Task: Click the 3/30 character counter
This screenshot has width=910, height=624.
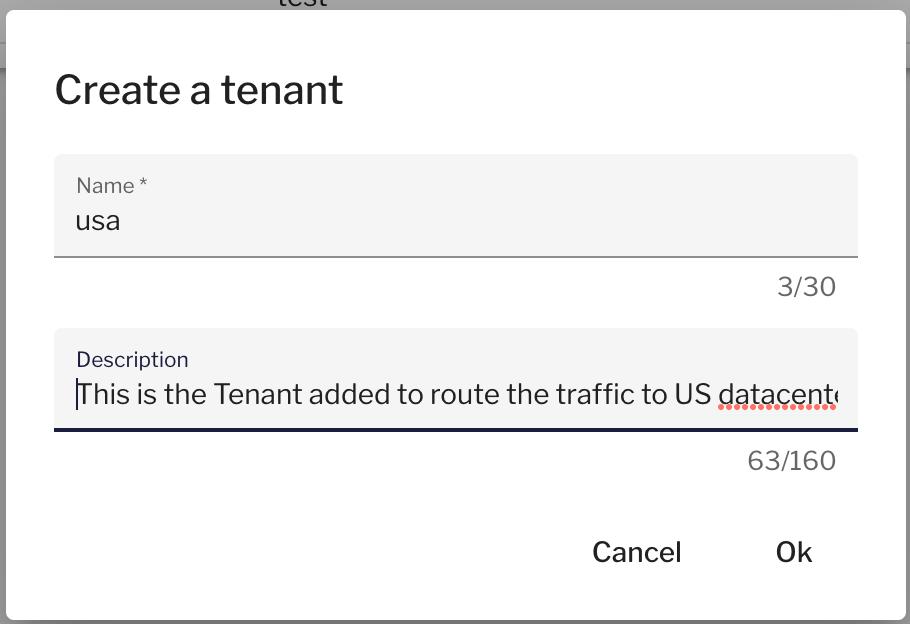Action: click(806, 288)
